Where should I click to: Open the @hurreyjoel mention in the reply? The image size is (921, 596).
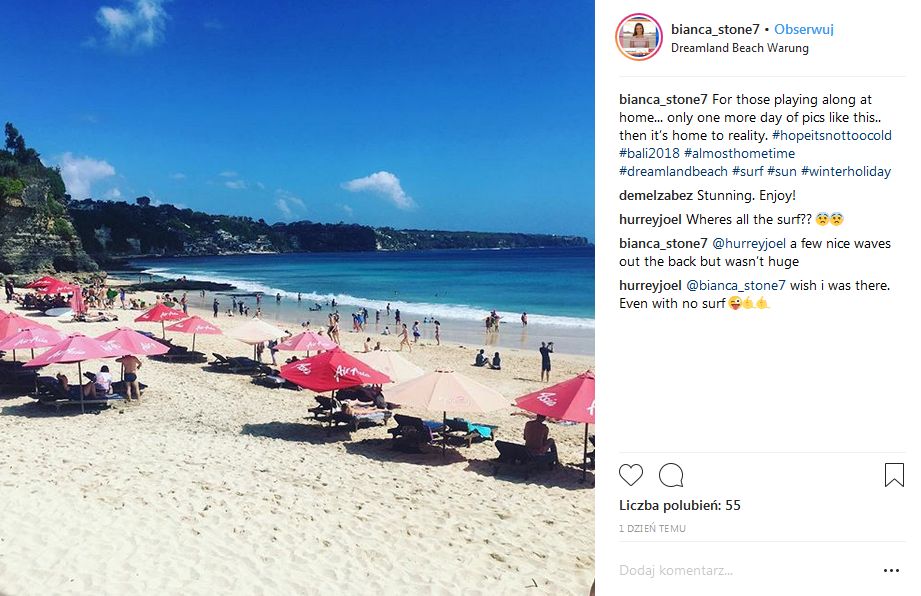(x=749, y=244)
